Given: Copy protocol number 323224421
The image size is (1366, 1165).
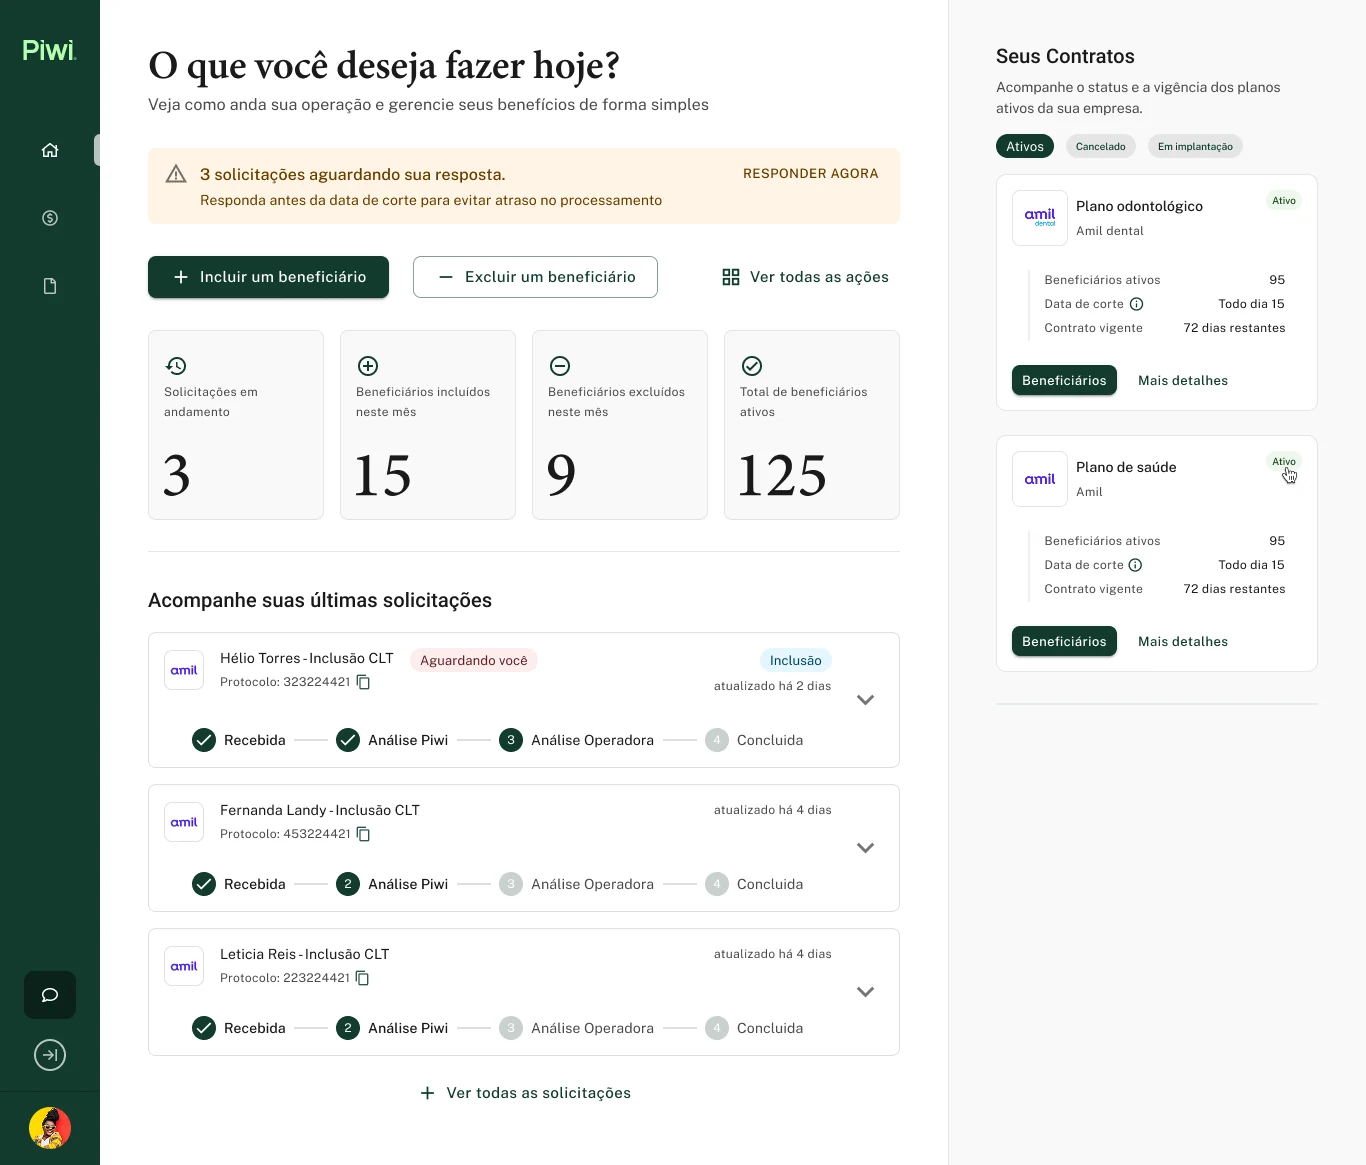Looking at the screenshot, I should (x=364, y=682).
